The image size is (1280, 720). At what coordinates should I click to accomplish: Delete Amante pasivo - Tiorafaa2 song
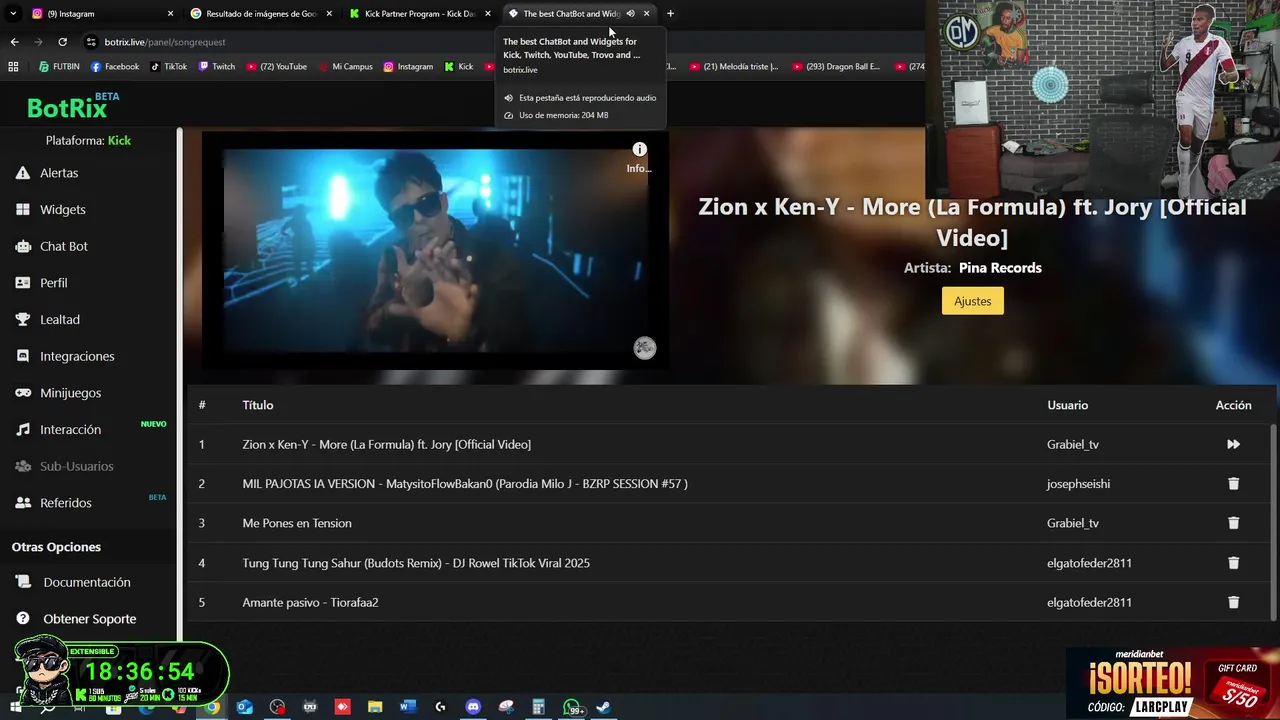(x=1233, y=602)
